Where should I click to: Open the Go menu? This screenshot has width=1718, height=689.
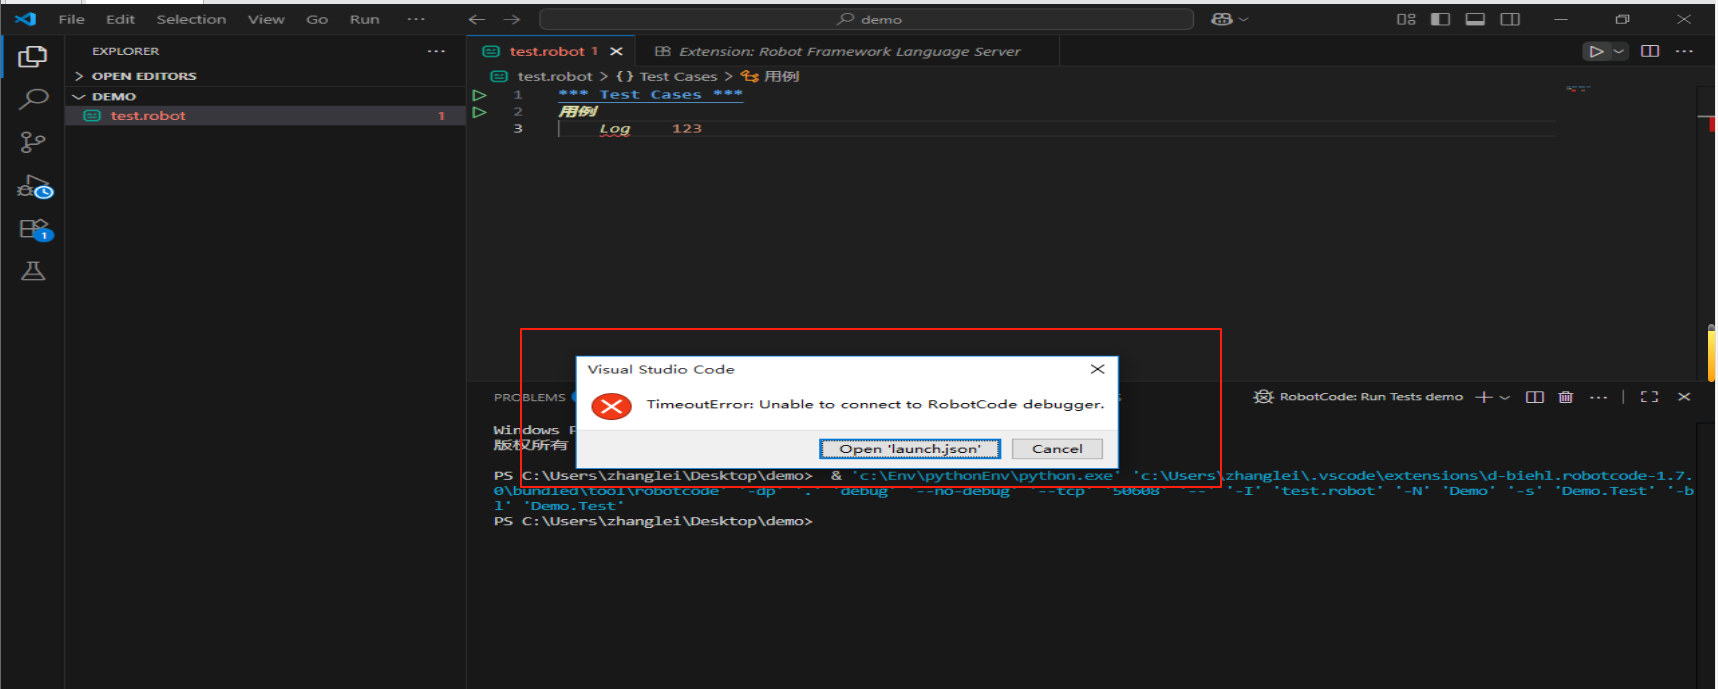tap(317, 19)
